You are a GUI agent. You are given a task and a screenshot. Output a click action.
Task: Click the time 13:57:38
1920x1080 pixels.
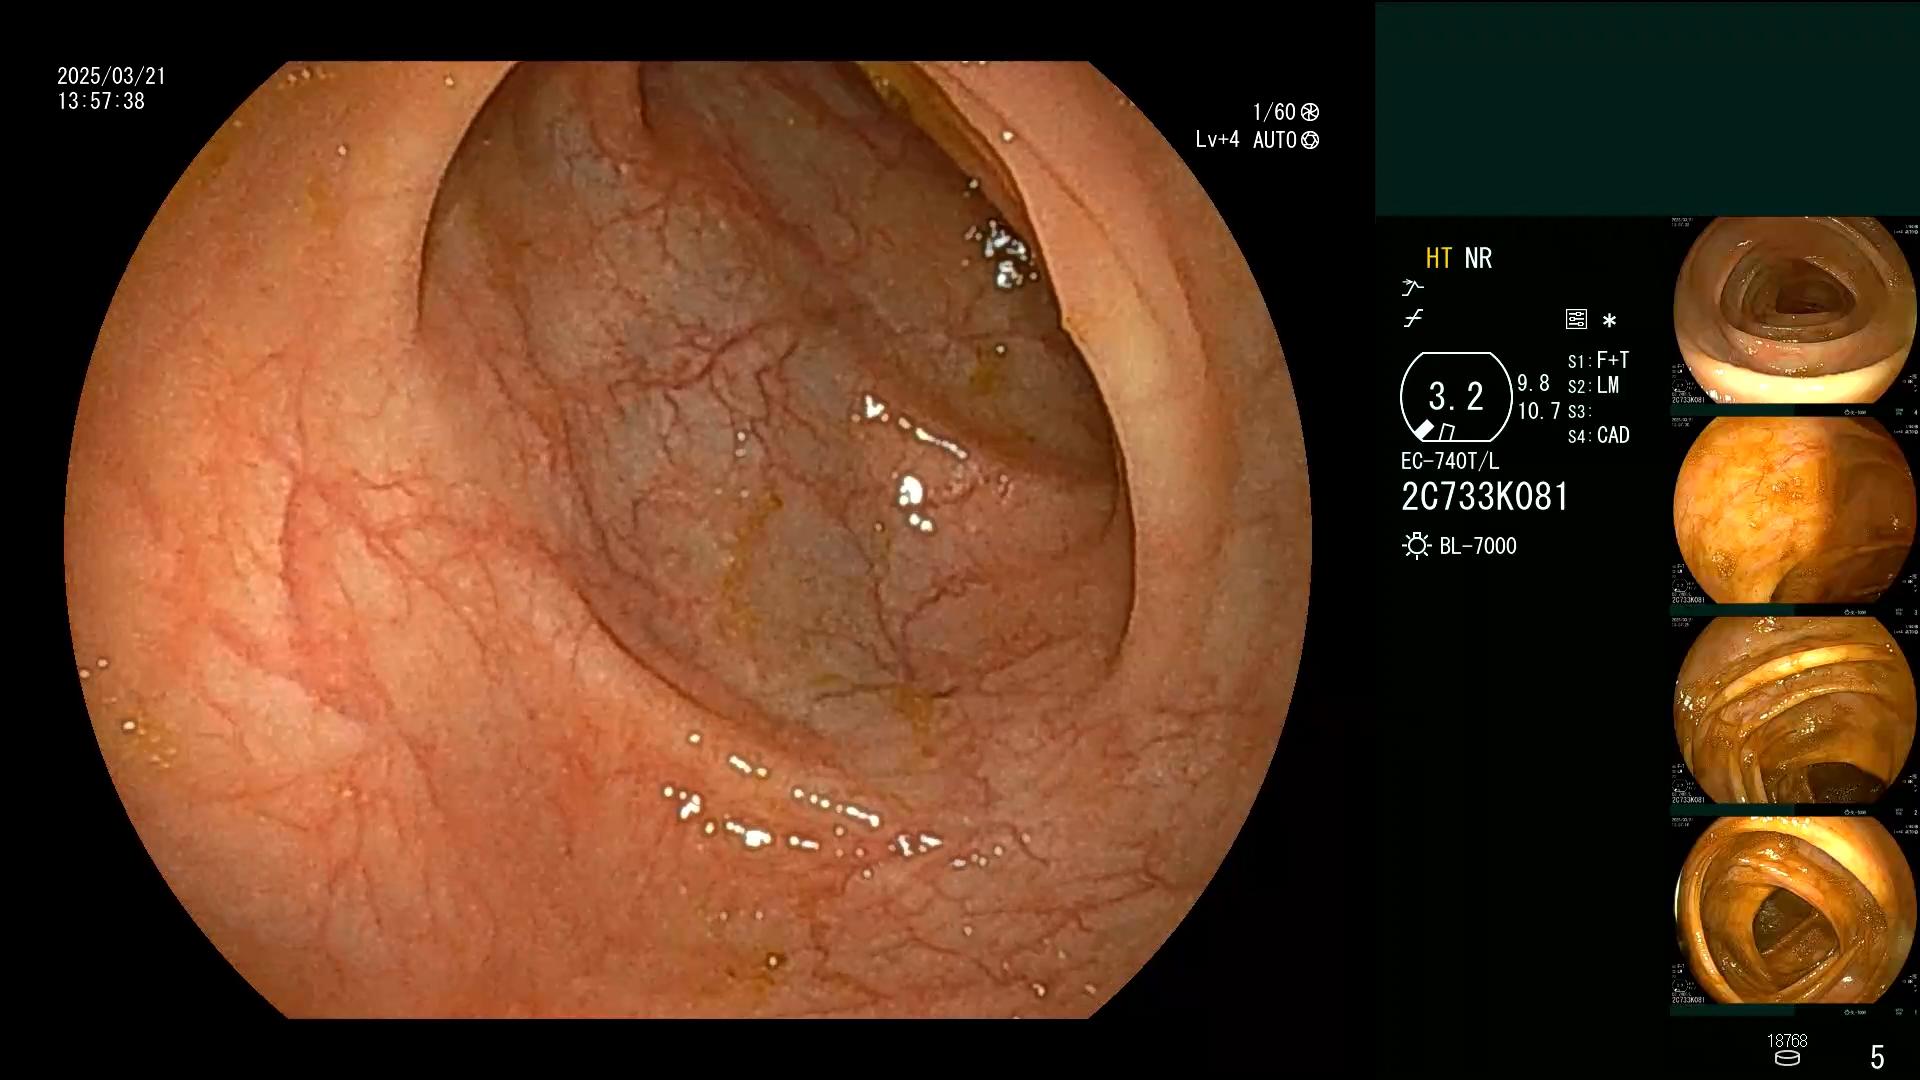(x=101, y=101)
